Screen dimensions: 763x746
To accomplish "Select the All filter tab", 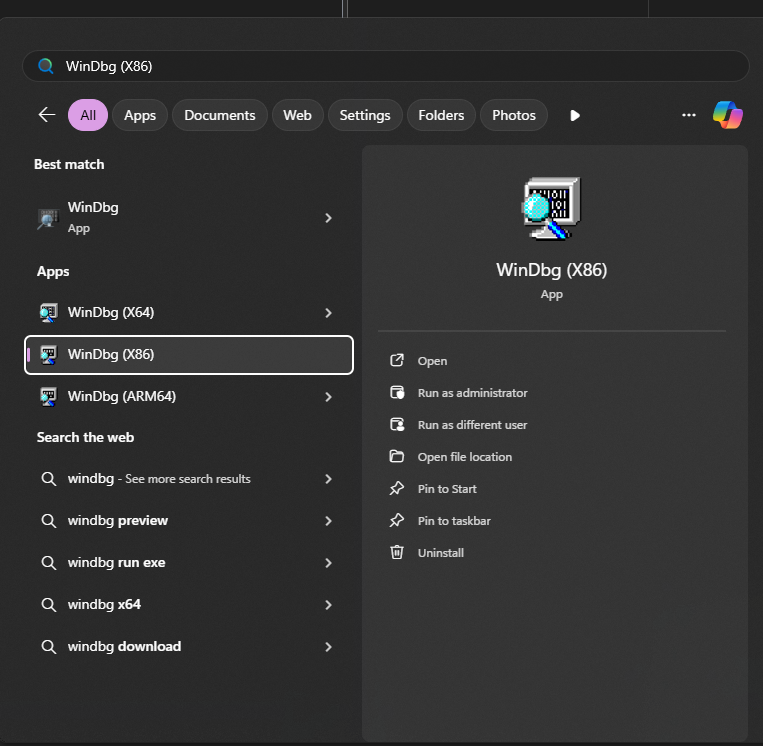I will (x=88, y=115).
